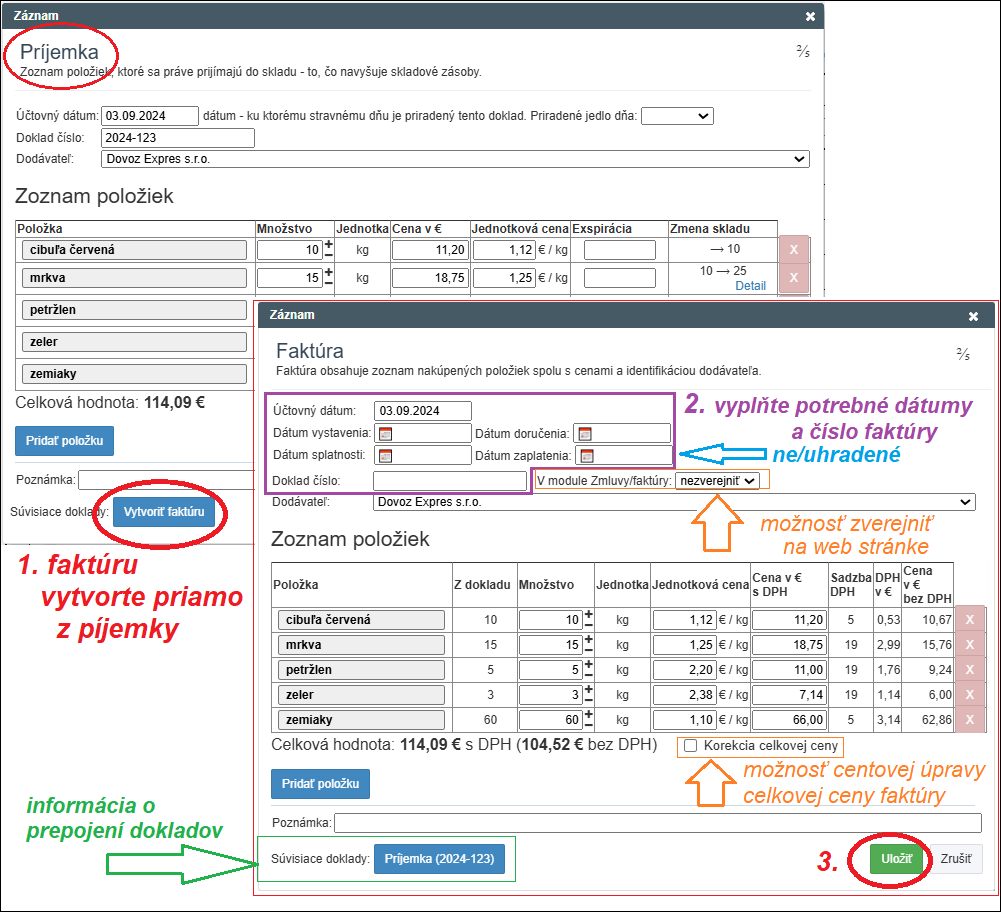Image resolution: width=1001 pixels, height=912 pixels.
Task: Increase cibuľa červená quantity in Príjemka with plus
Action: pos(329,244)
